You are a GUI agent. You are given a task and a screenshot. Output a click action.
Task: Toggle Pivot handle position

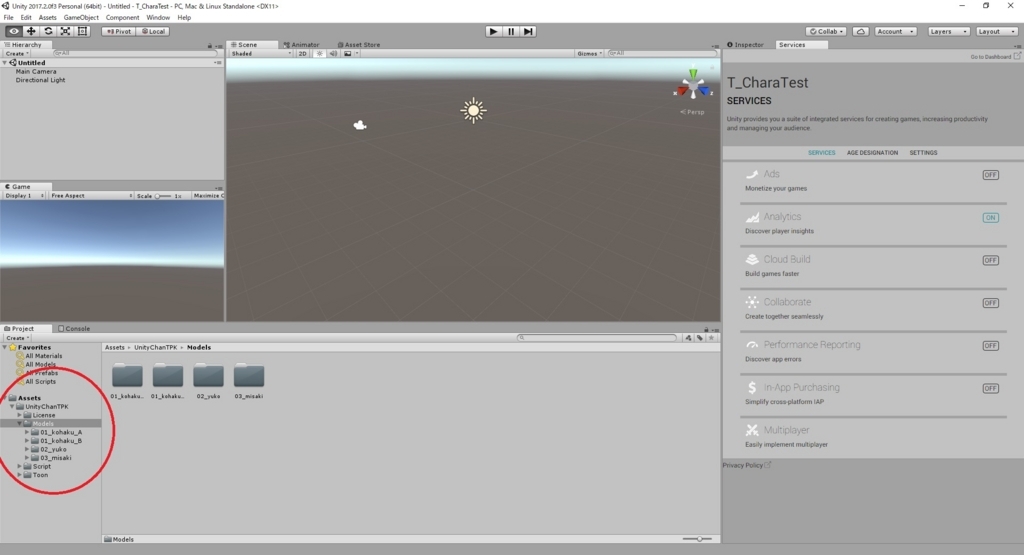119,31
